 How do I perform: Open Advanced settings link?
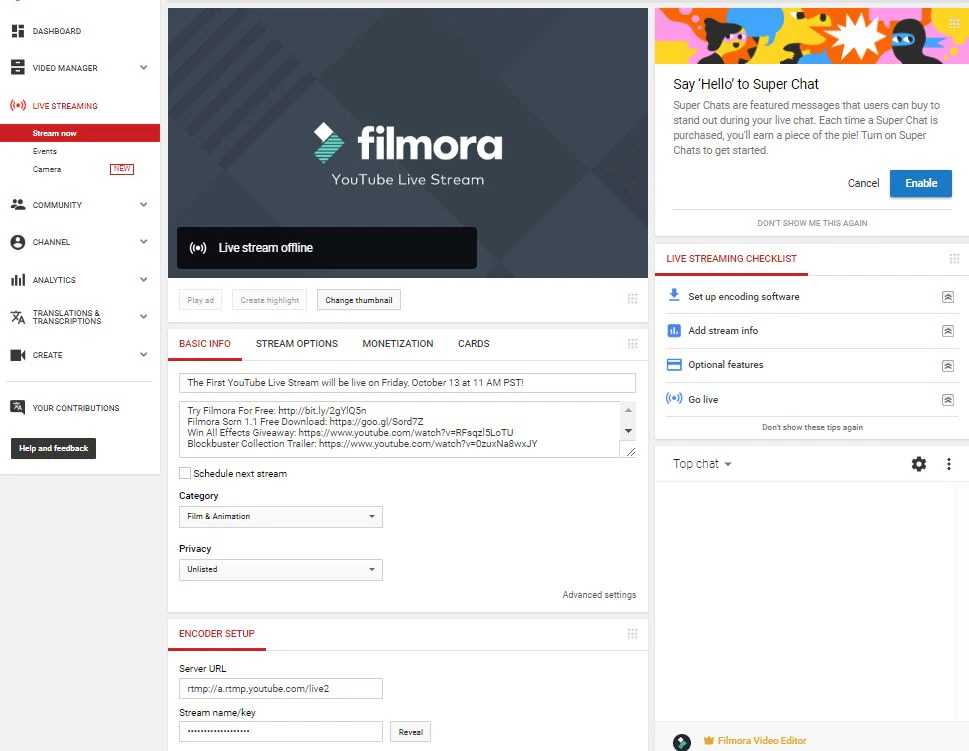[599, 595]
